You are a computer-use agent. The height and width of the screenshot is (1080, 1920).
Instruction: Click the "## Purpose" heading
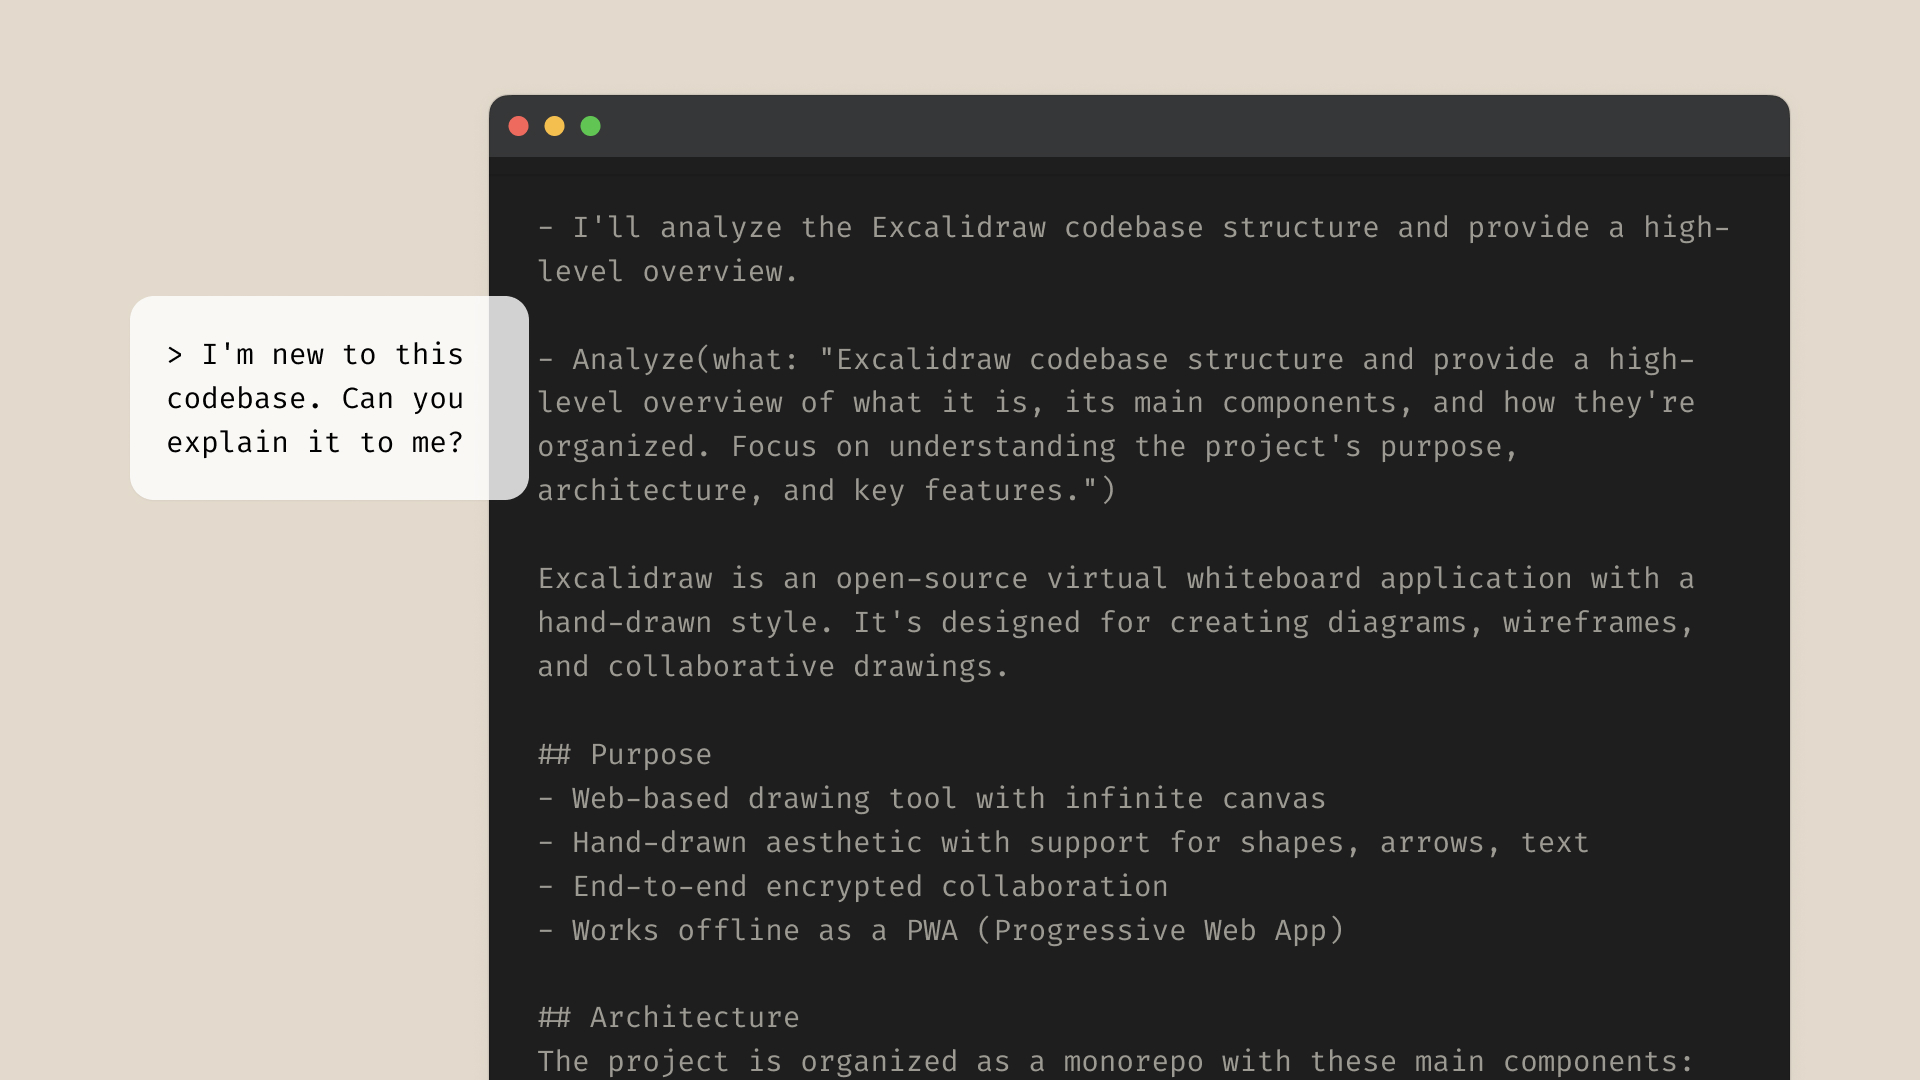click(x=624, y=755)
